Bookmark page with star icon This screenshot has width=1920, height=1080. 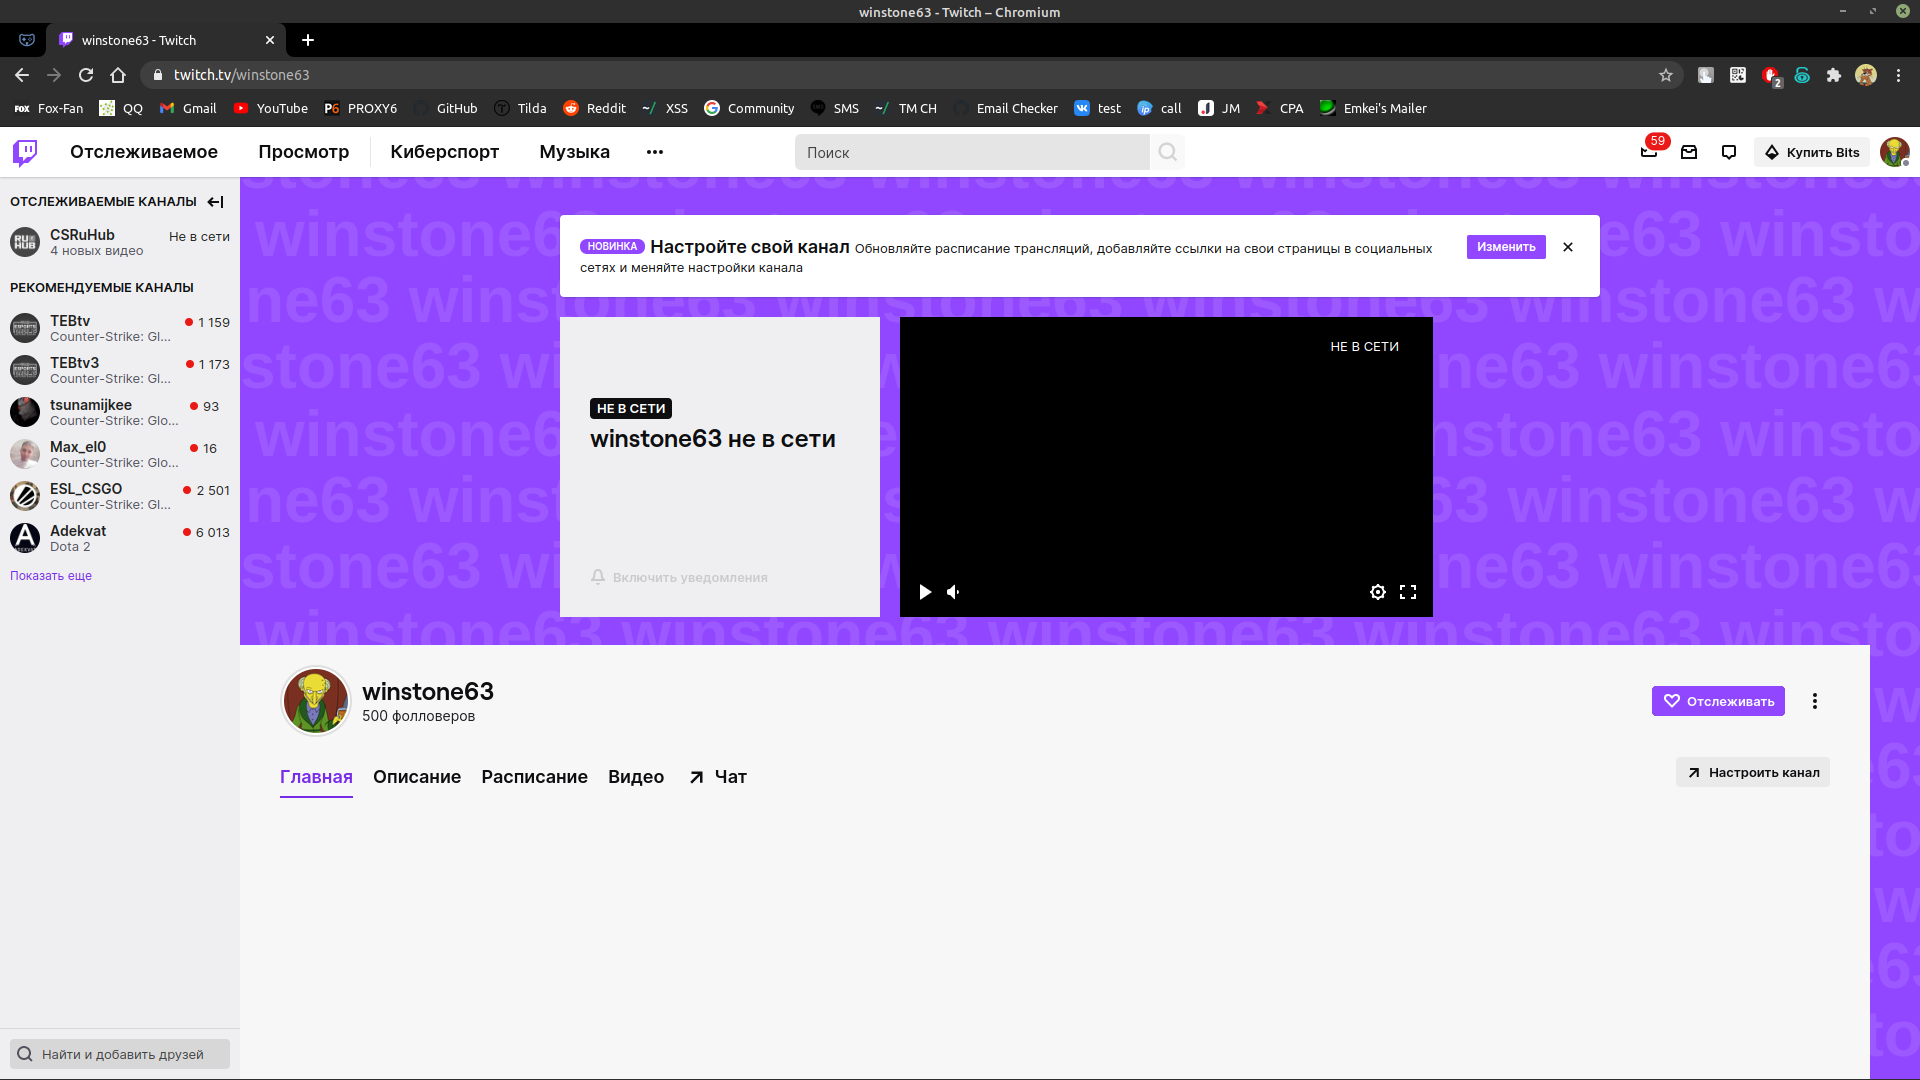pos(1666,75)
